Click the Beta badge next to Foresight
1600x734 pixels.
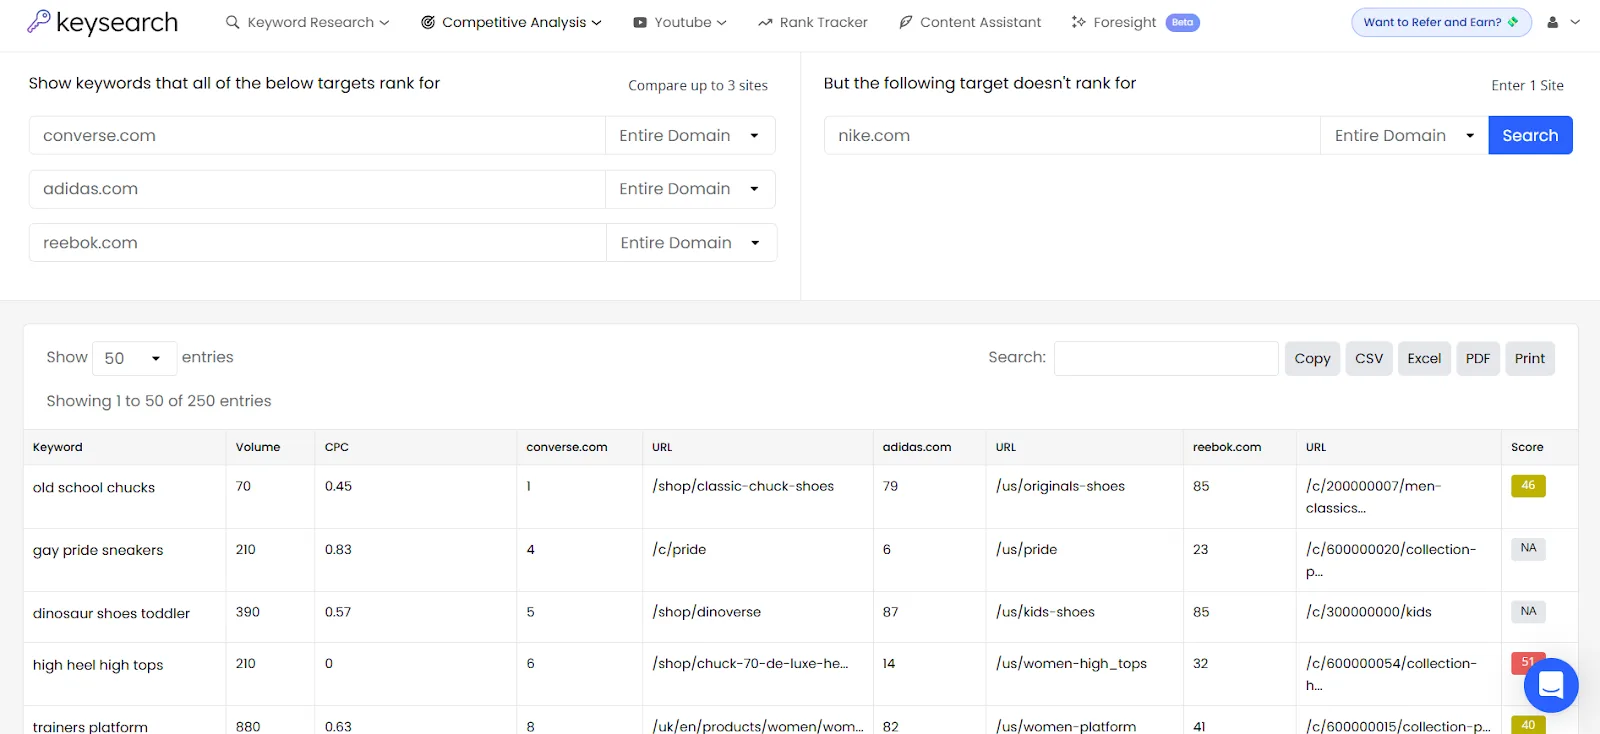click(x=1182, y=22)
